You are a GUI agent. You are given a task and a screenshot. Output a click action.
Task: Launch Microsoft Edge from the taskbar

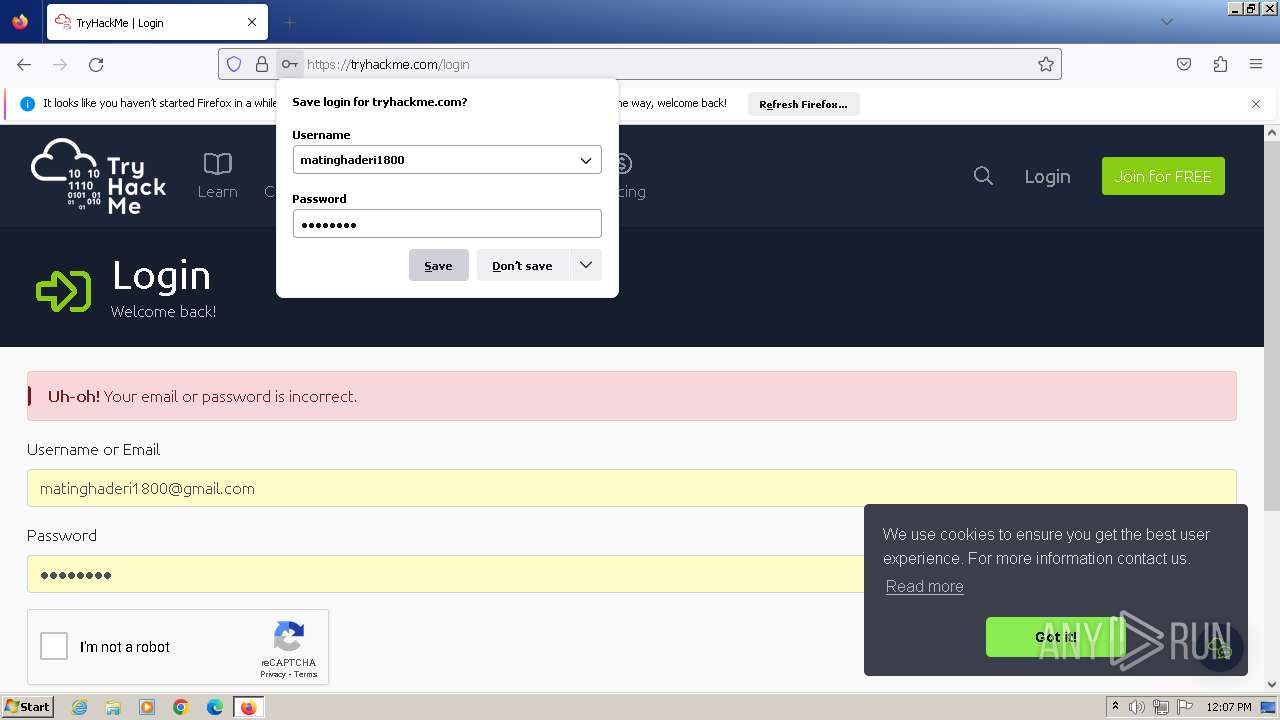tap(215, 707)
